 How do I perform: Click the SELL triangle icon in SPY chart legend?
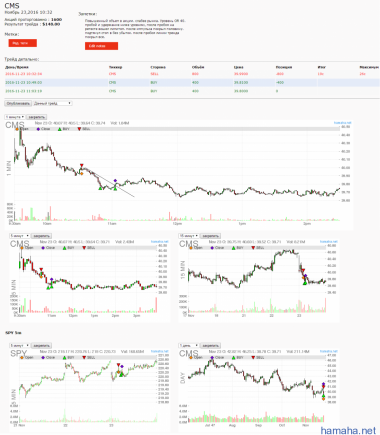click(x=84, y=358)
